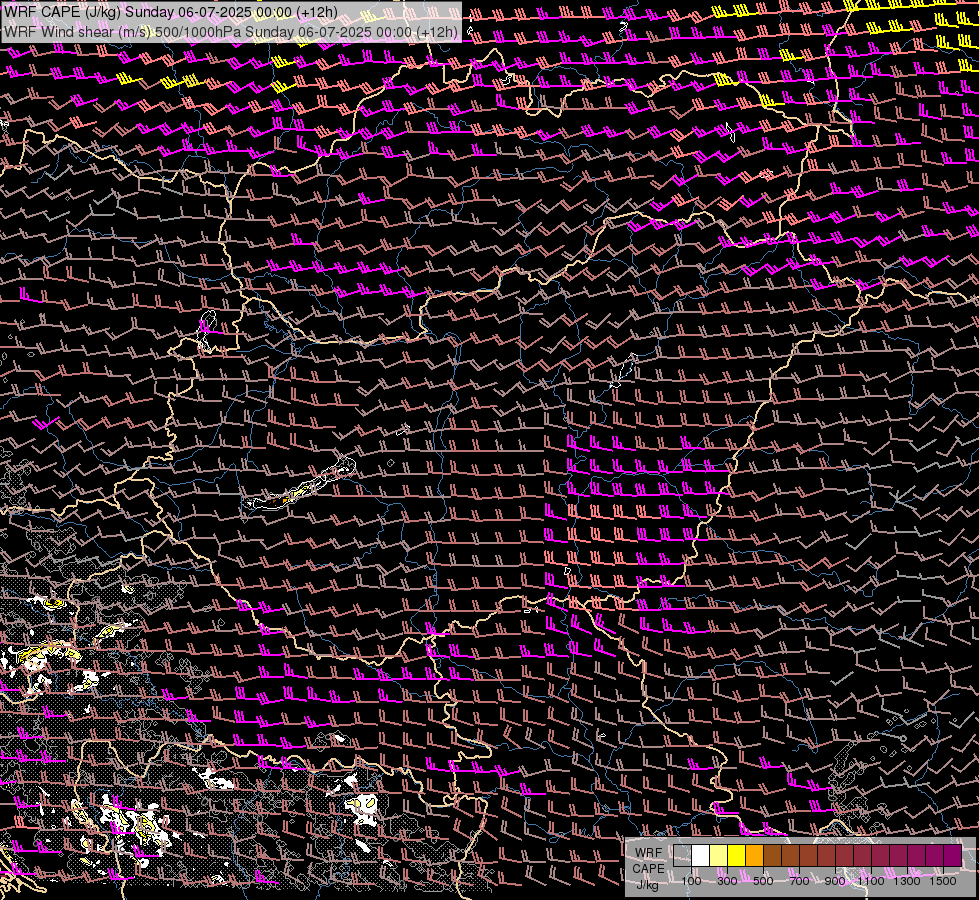Click the 100 legend value
Image resolution: width=979 pixels, height=900 pixels.
(x=691, y=881)
